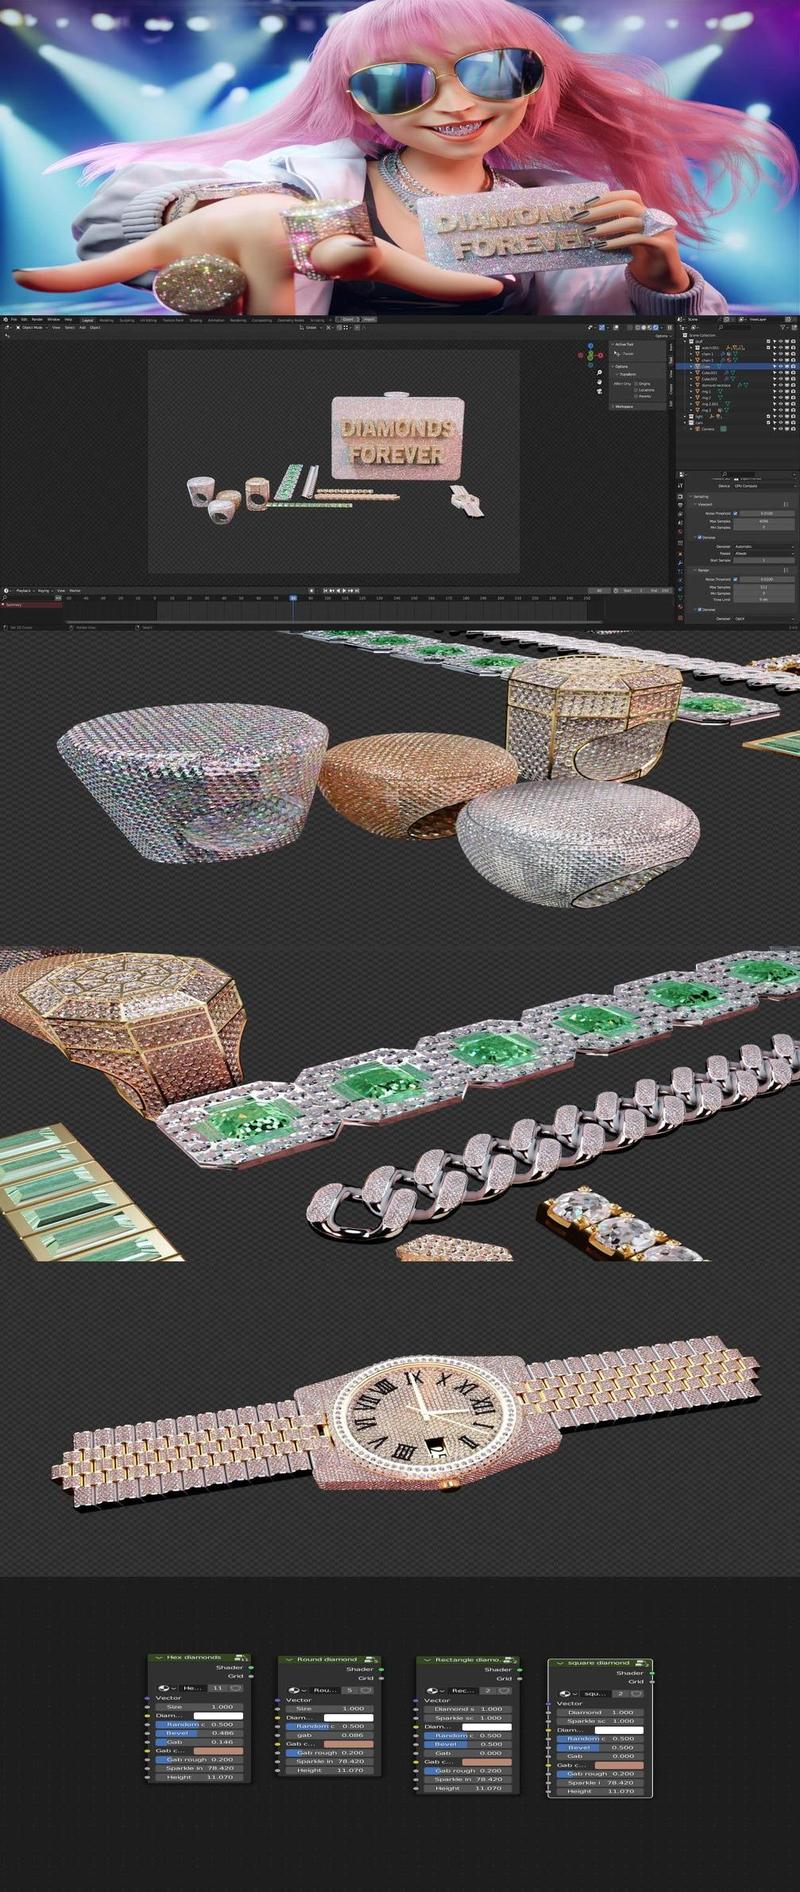Viewport: 800px width, 1892px height.
Task: Adjust Bevel 0.486 slider on Hex diamonds
Action: tap(199, 1733)
